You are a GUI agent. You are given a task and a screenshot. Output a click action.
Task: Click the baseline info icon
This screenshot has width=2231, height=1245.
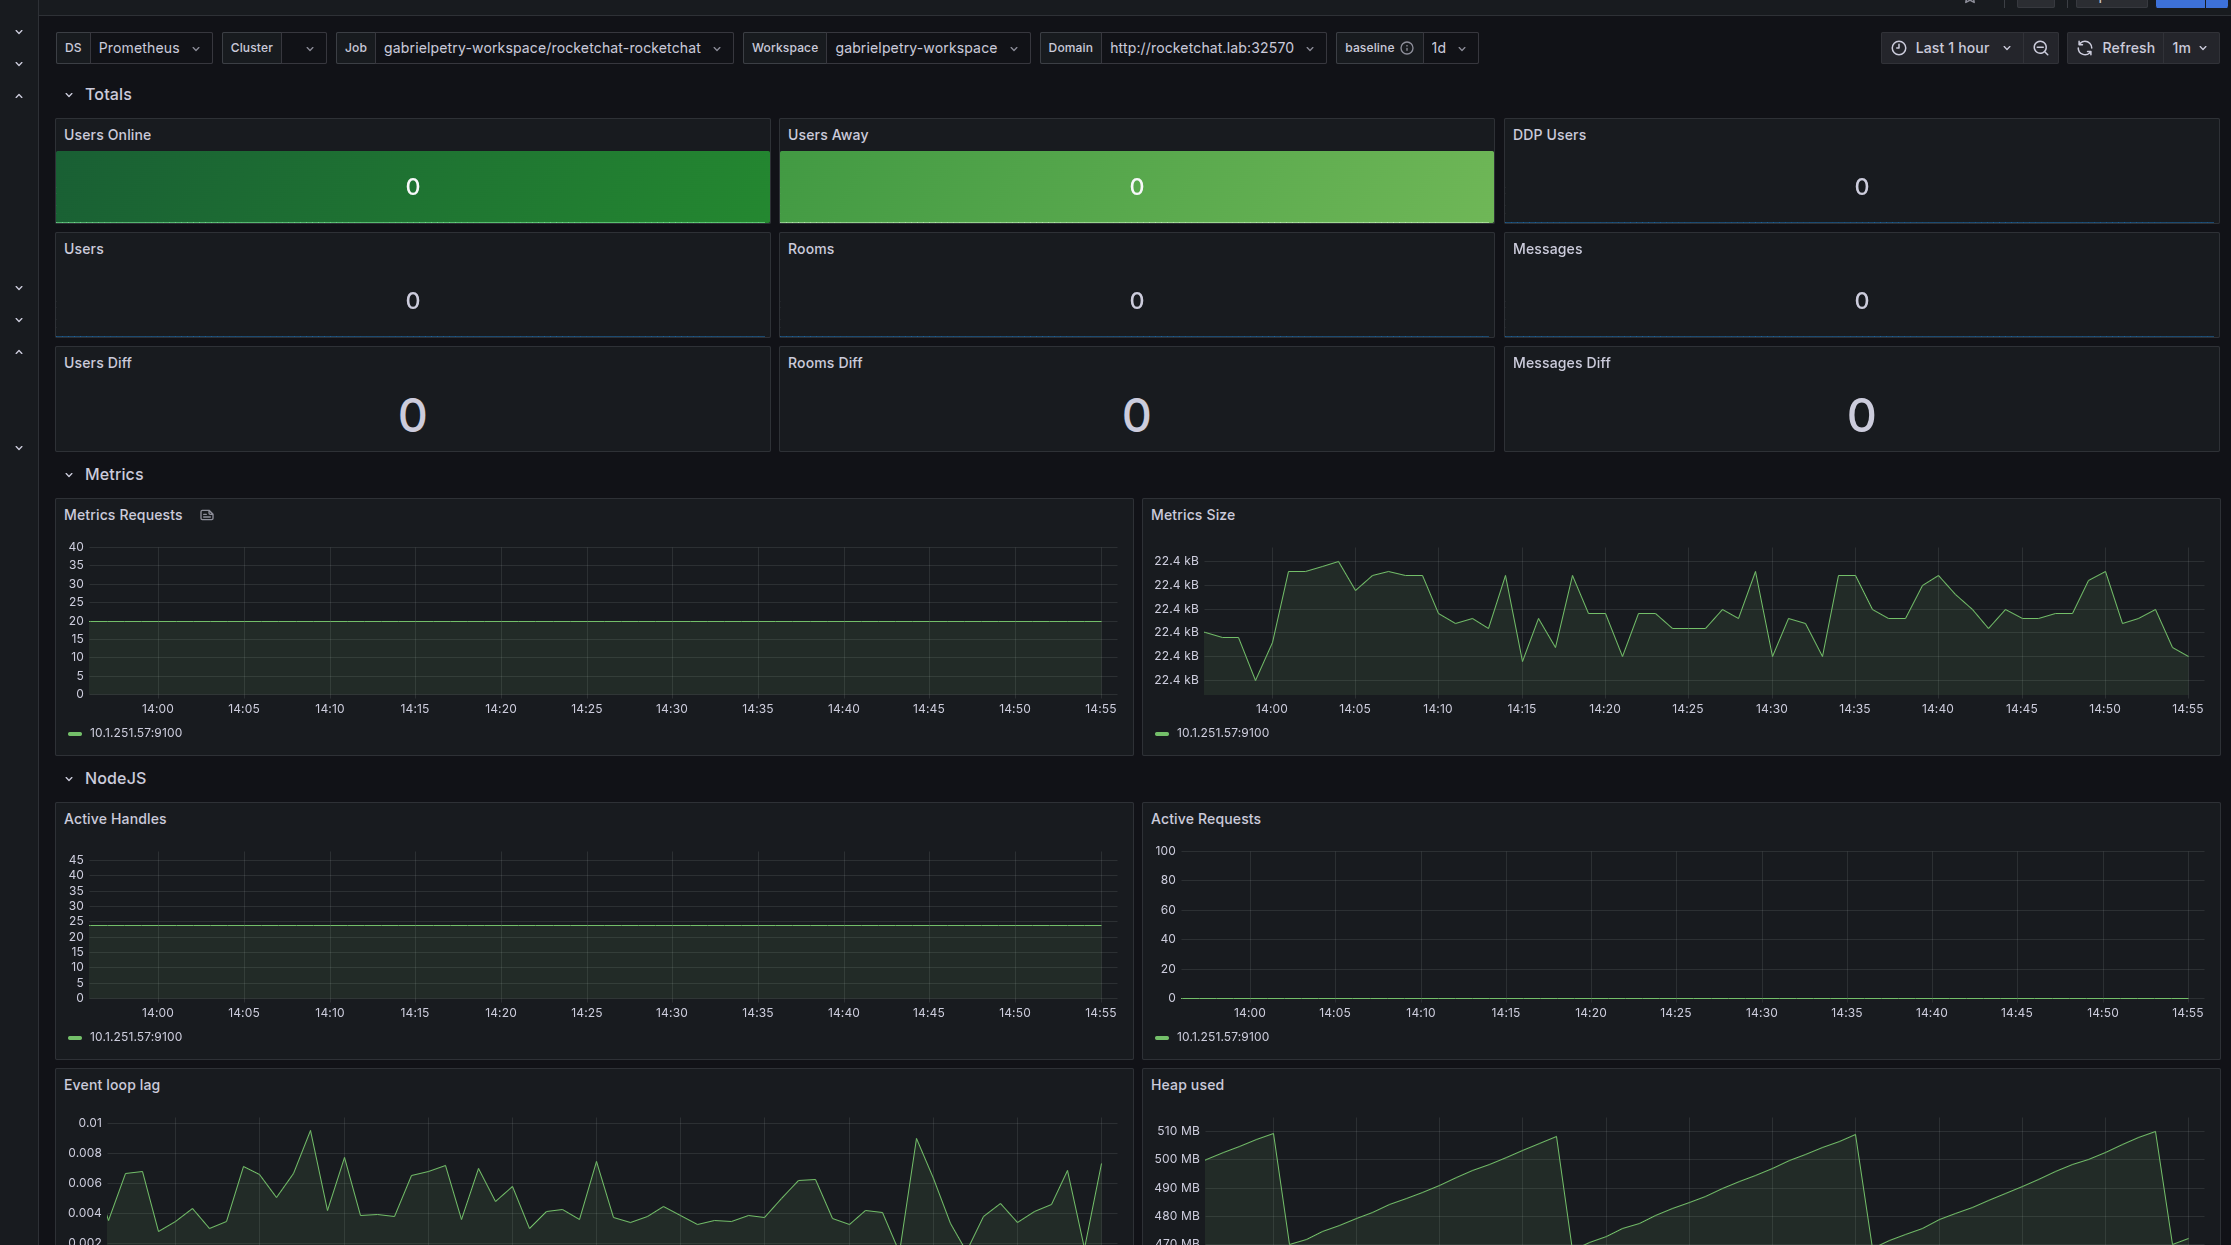click(1407, 48)
